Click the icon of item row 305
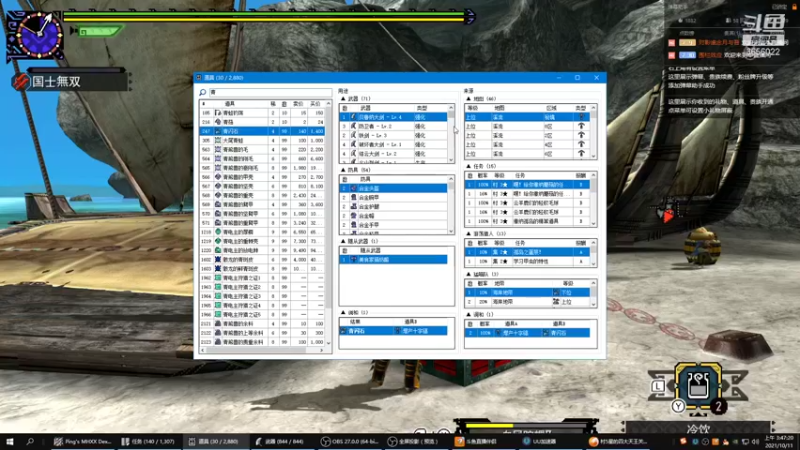The width and height of the screenshot is (800, 450). (218, 140)
